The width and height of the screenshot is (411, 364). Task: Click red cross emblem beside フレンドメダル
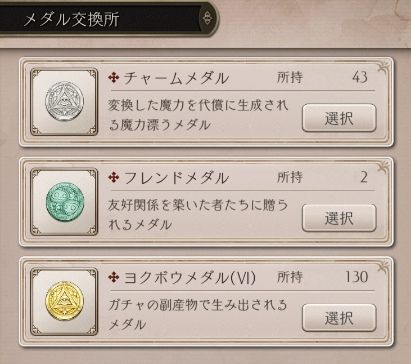coord(114,177)
